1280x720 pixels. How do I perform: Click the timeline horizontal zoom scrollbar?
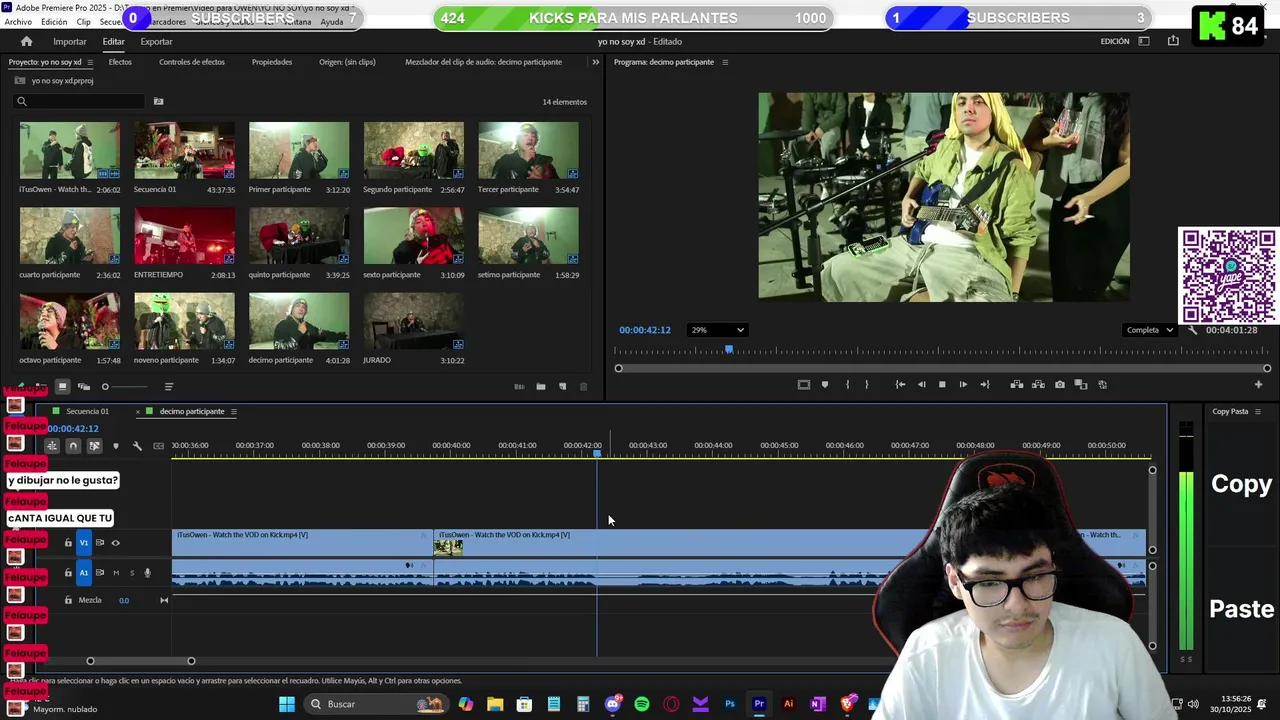coord(140,661)
